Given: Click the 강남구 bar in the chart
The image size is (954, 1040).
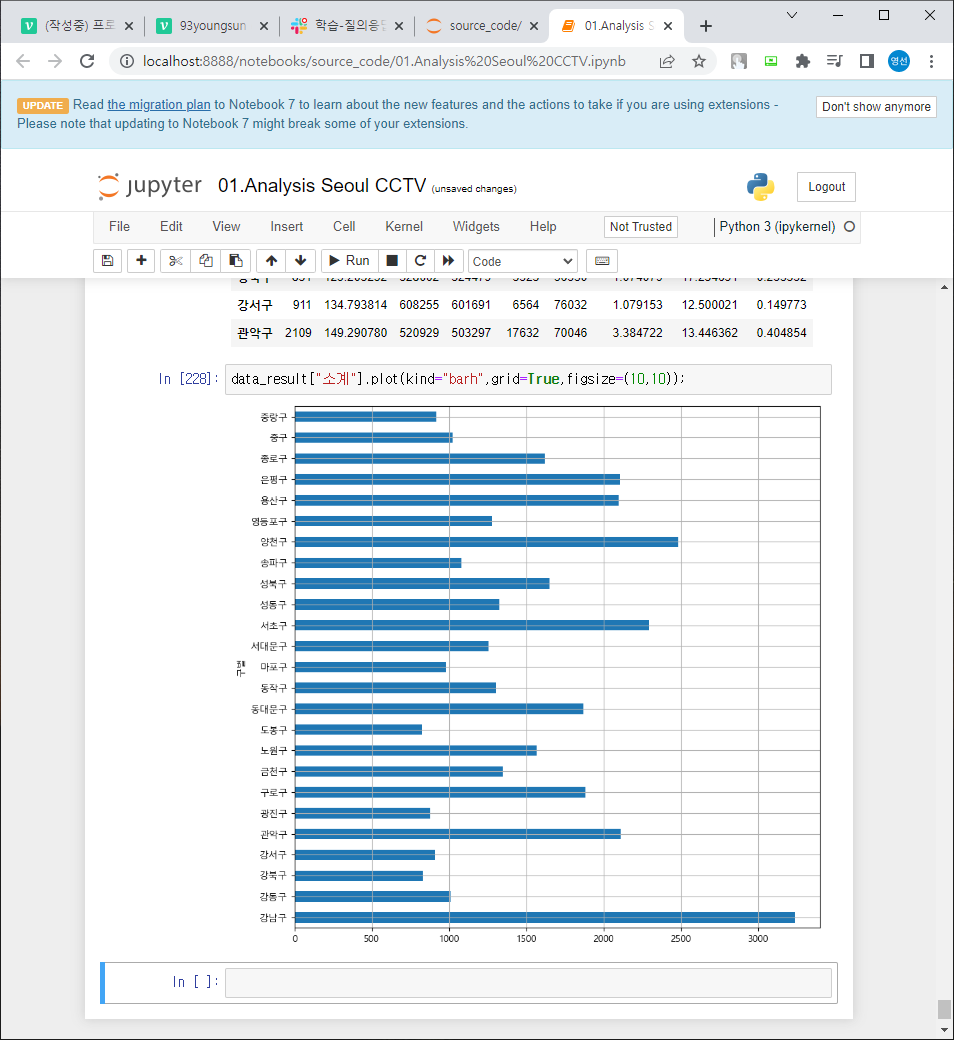Looking at the screenshot, I should point(545,917).
